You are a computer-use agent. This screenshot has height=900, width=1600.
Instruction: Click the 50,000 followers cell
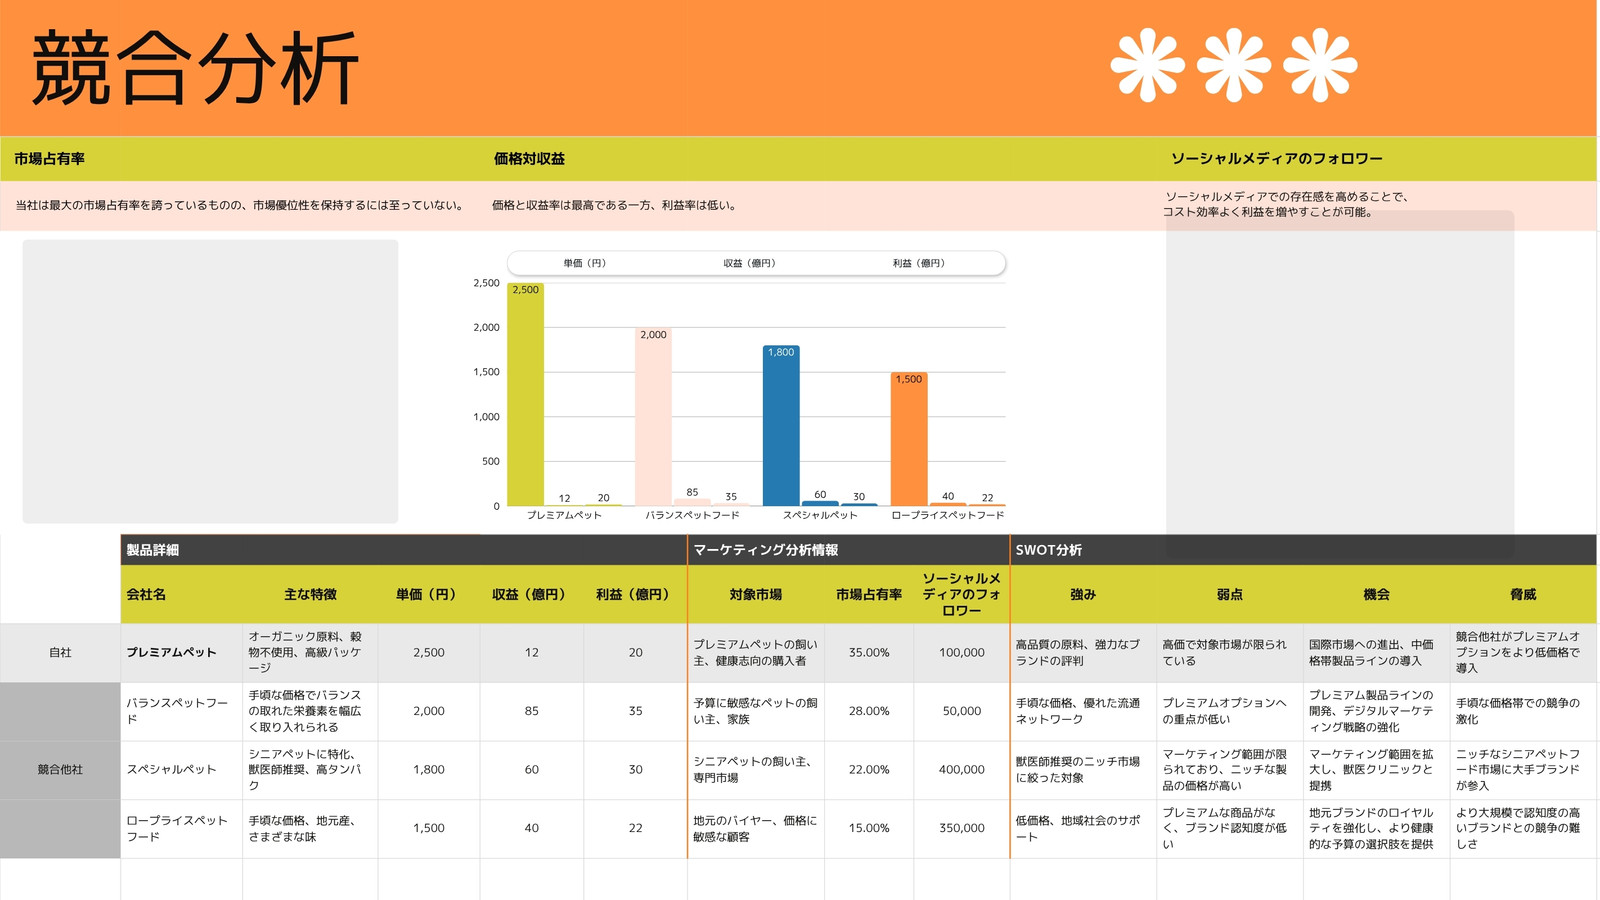click(x=962, y=711)
